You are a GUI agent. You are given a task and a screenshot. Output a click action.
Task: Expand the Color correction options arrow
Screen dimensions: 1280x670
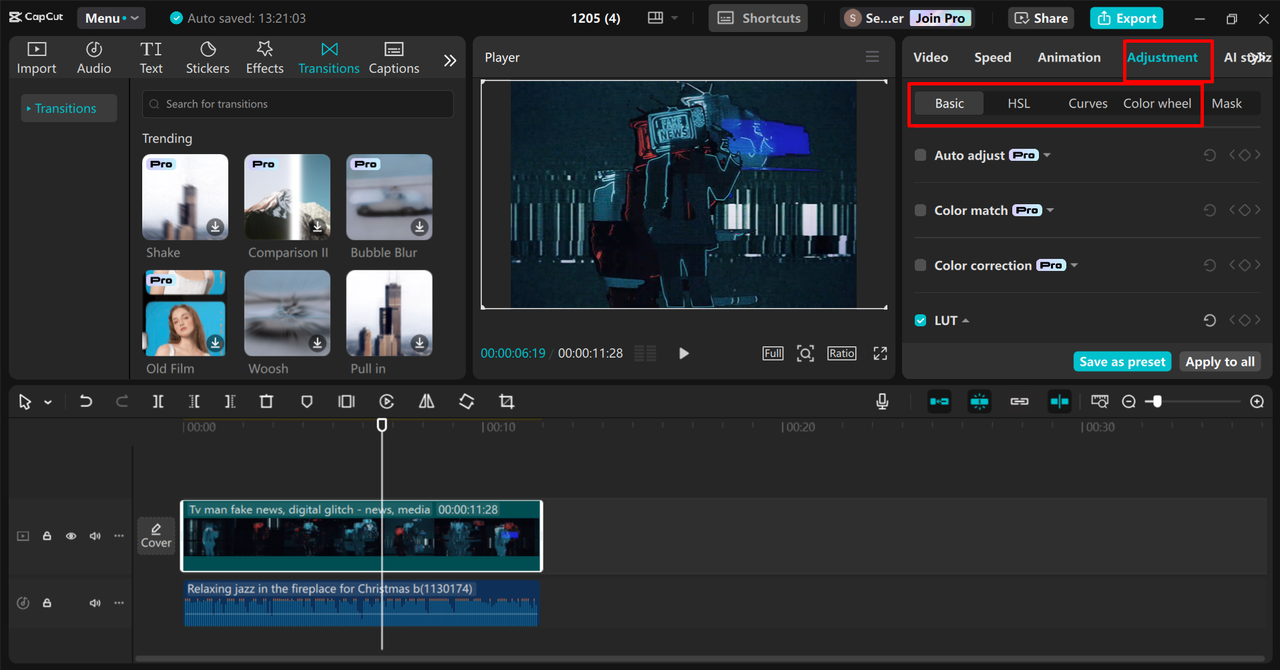click(x=1074, y=265)
